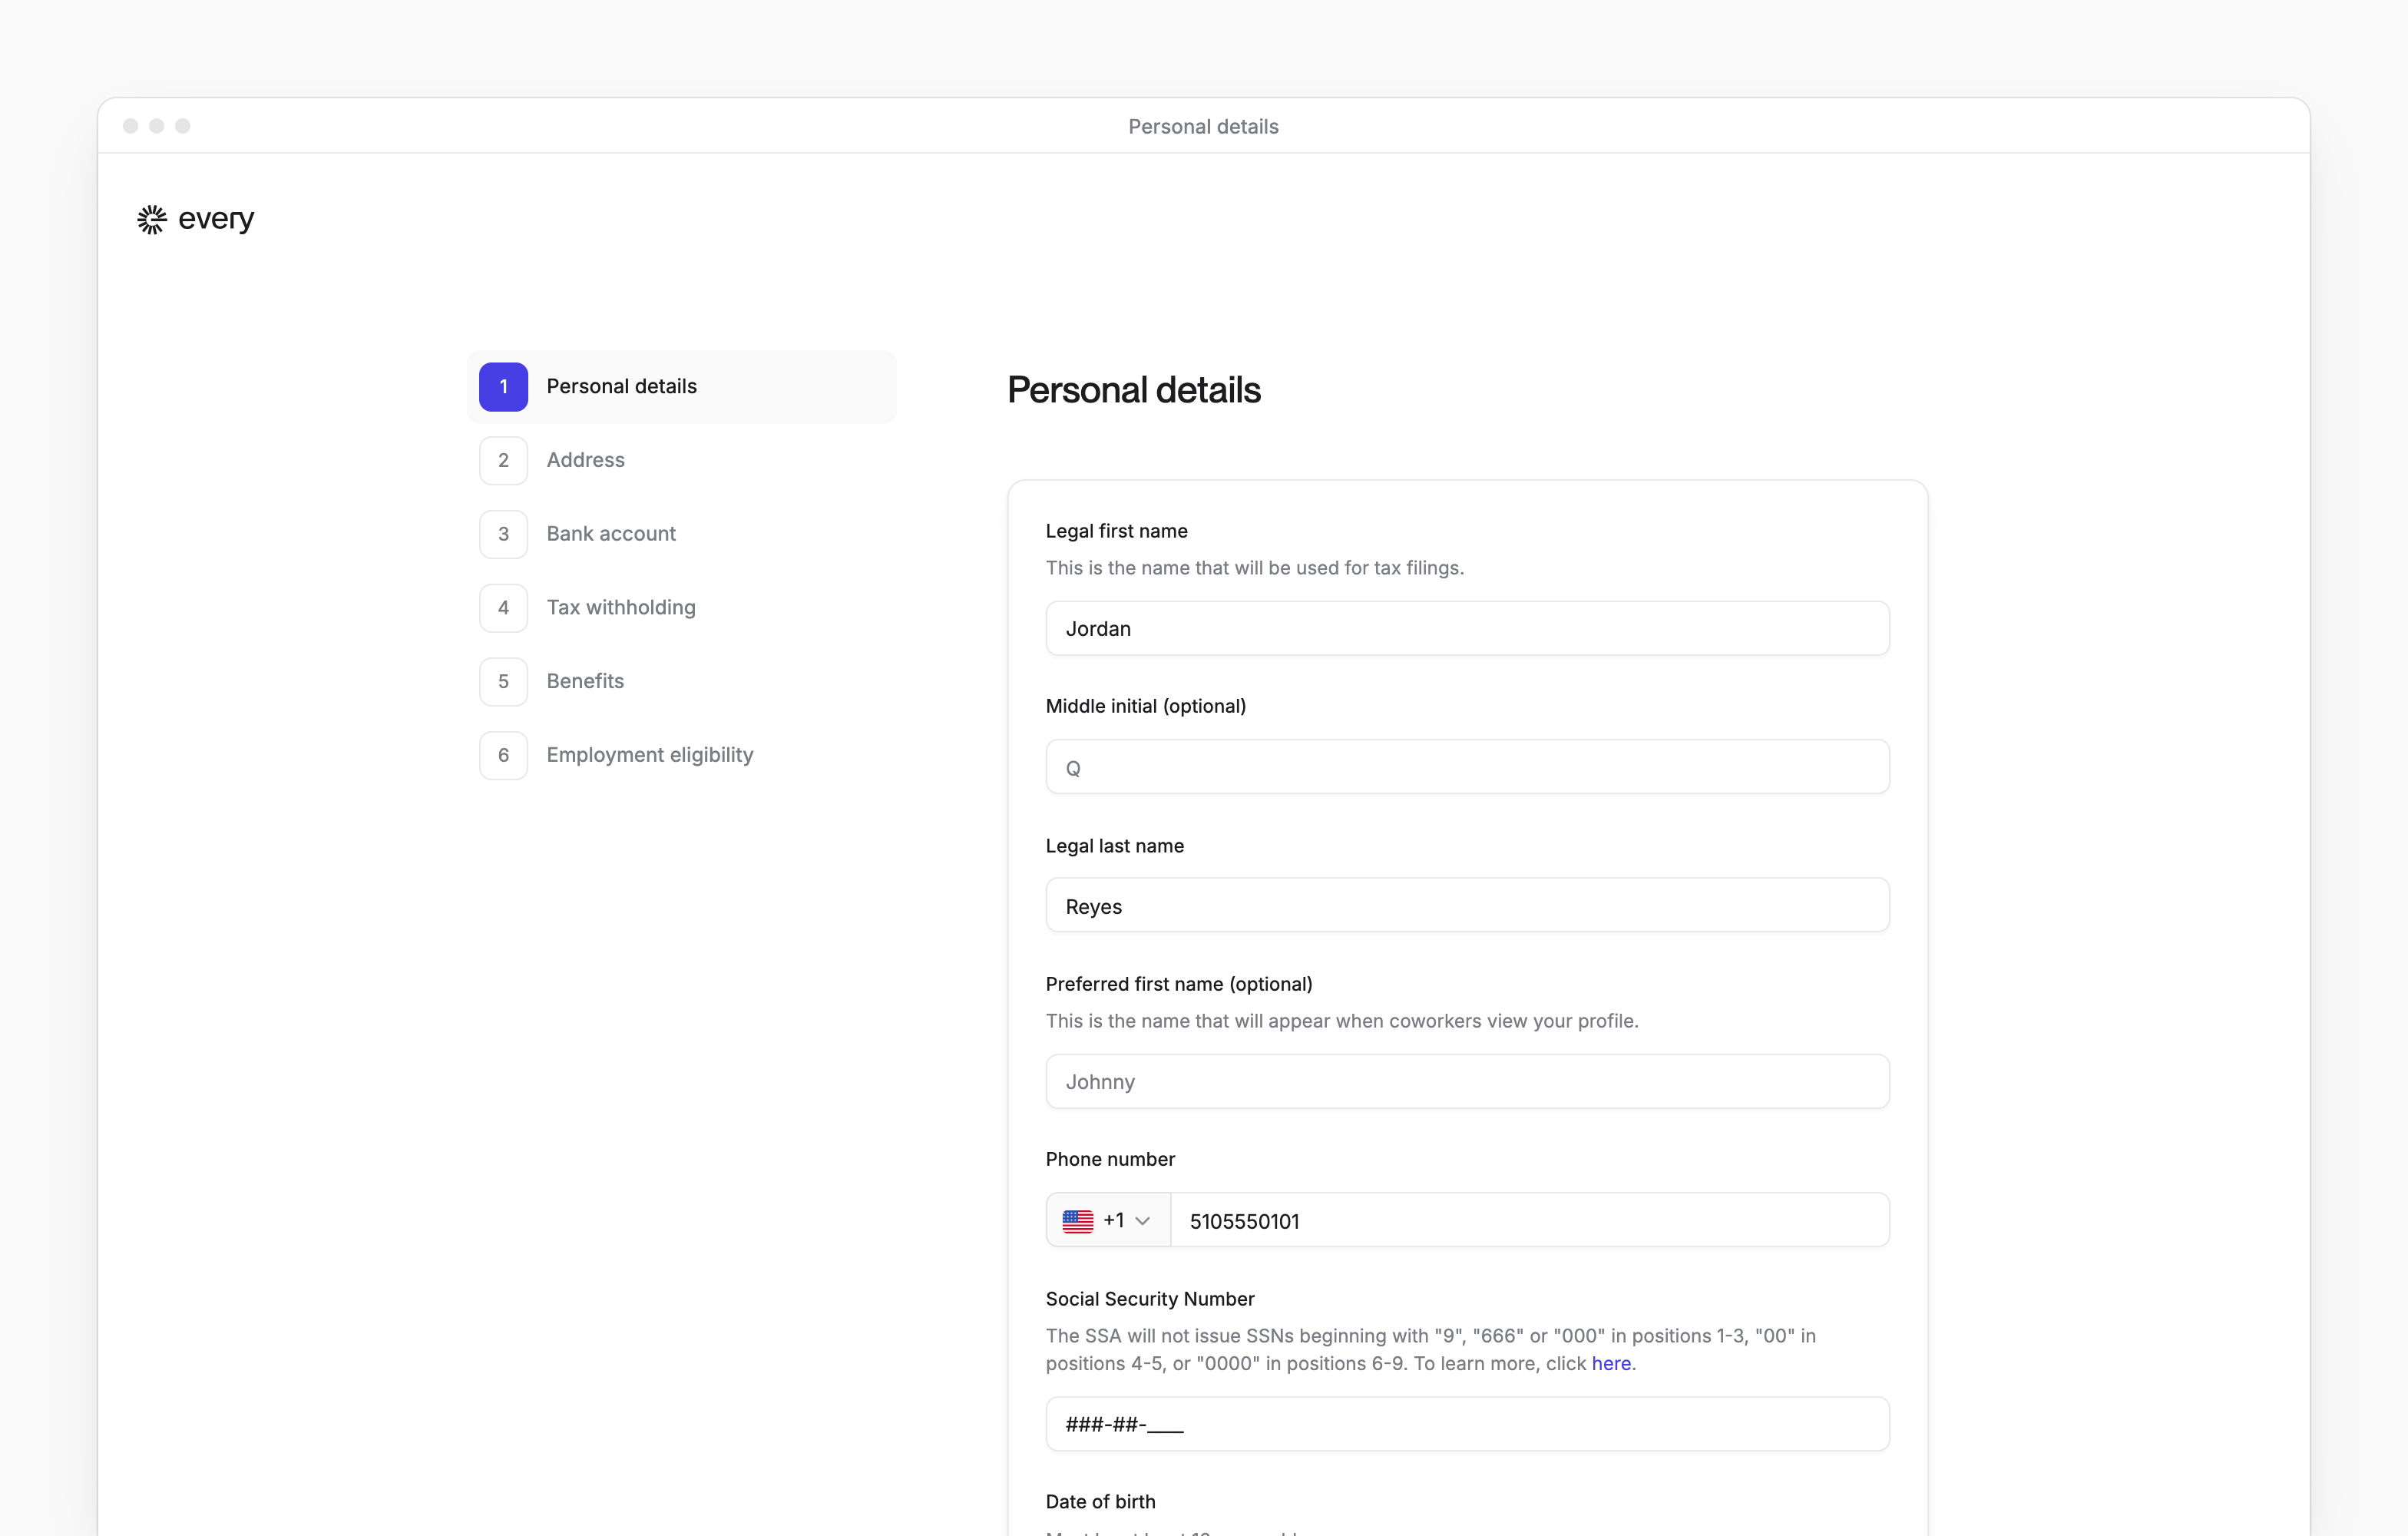Select step 6 number badge
Image resolution: width=2408 pixels, height=1536 pixels.
coord(503,755)
